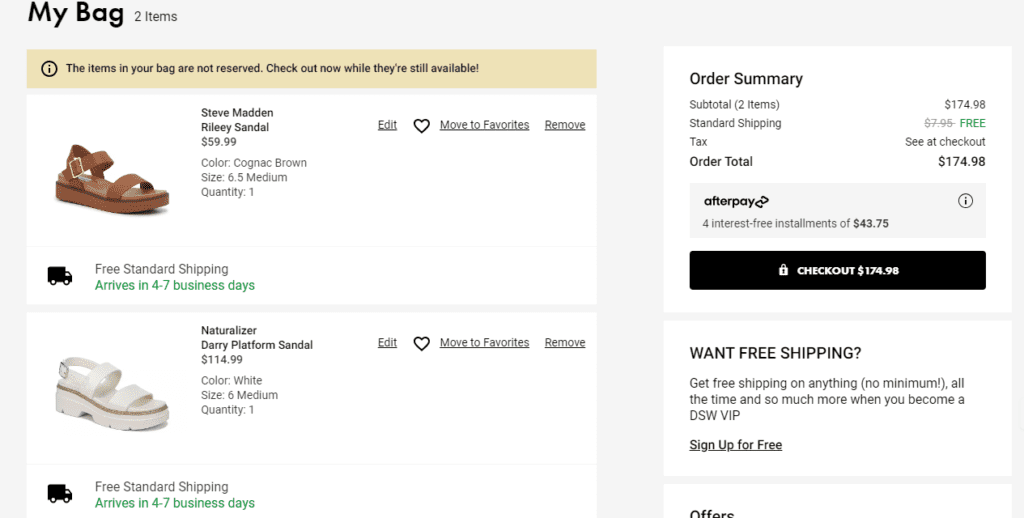The height and width of the screenshot is (518, 1024).
Task: Remove the Rileey Sandal from bag
Action: pos(565,125)
